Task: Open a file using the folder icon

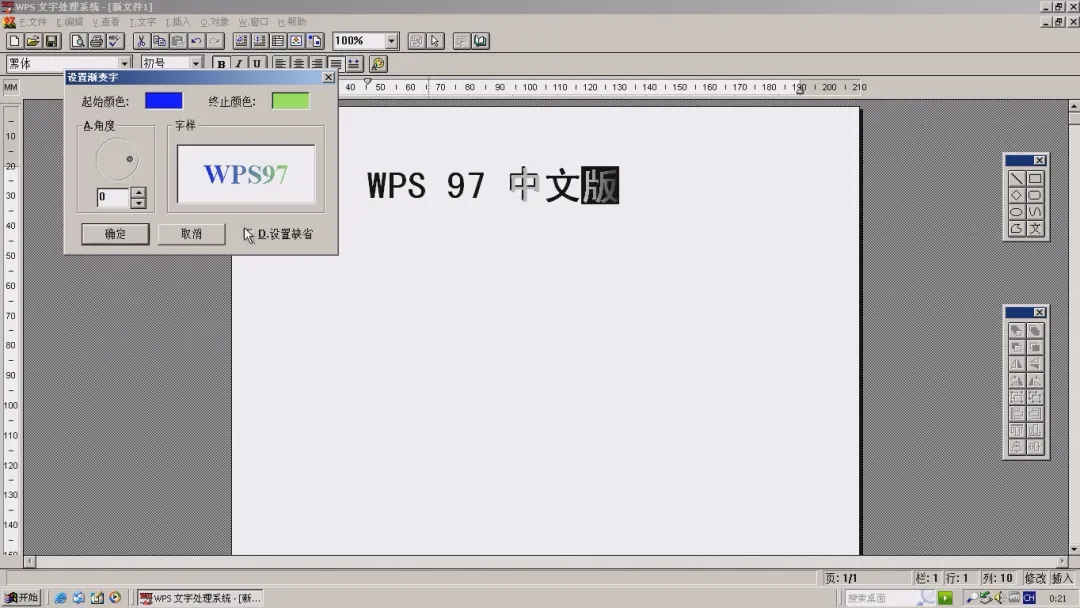Action: pyautogui.click(x=32, y=41)
